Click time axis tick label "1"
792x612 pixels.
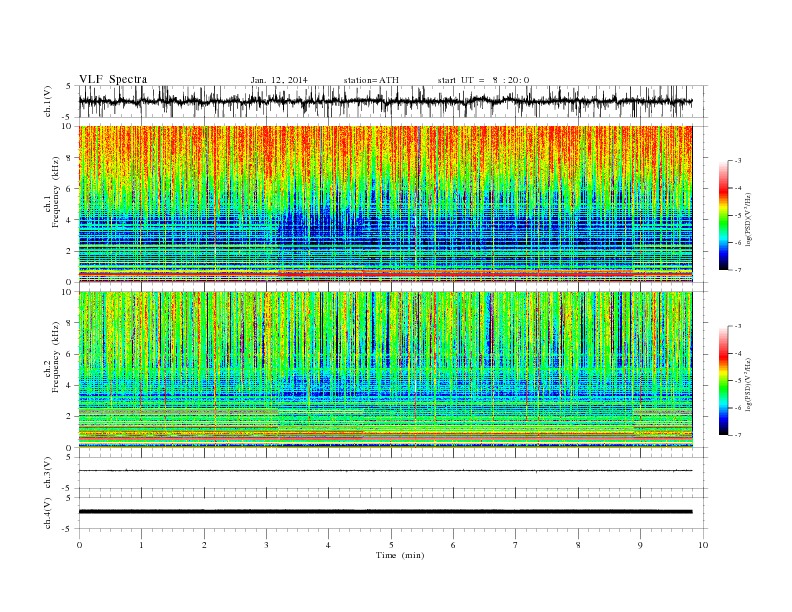tap(141, 545)
